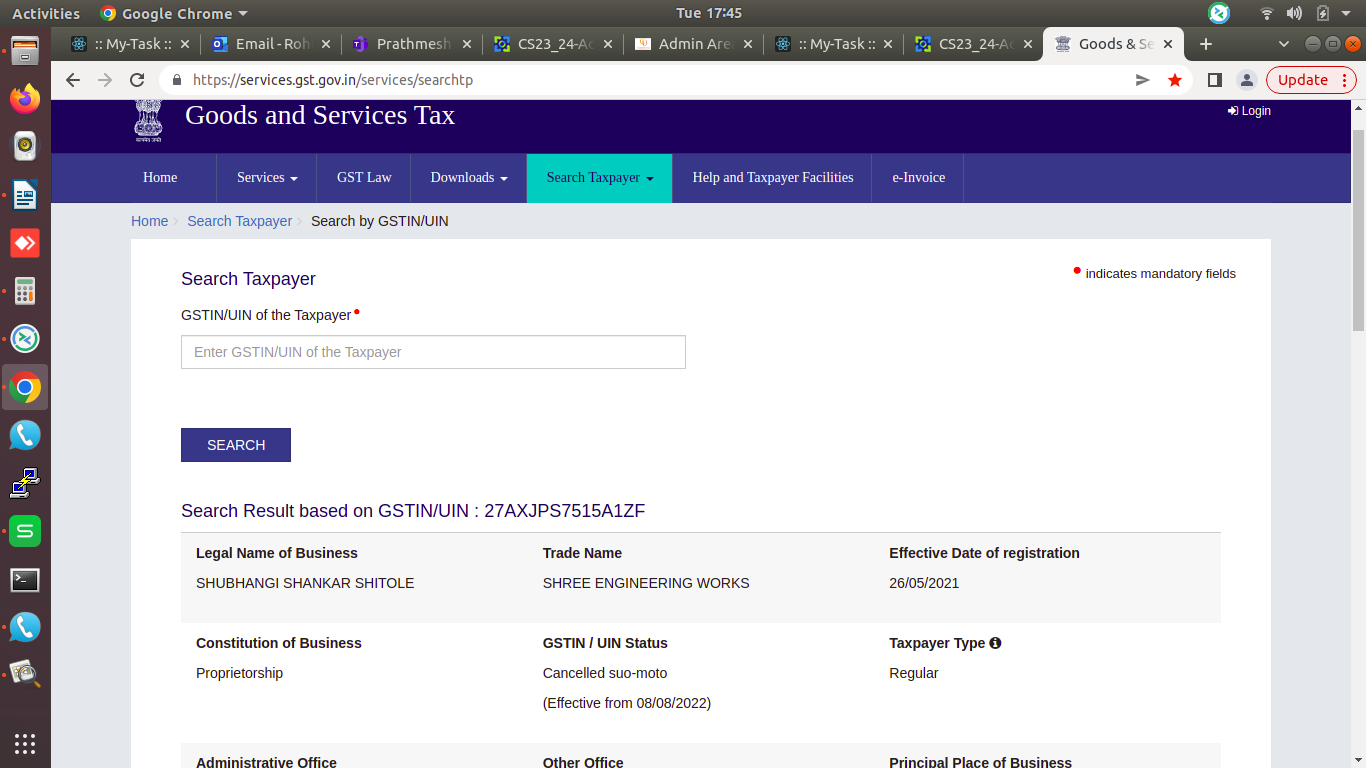This screenshot has width=1366, height=768.
Task: Click the volume speaker icon in top panel
Action: pyautogui.click(x=1295, y=13)
